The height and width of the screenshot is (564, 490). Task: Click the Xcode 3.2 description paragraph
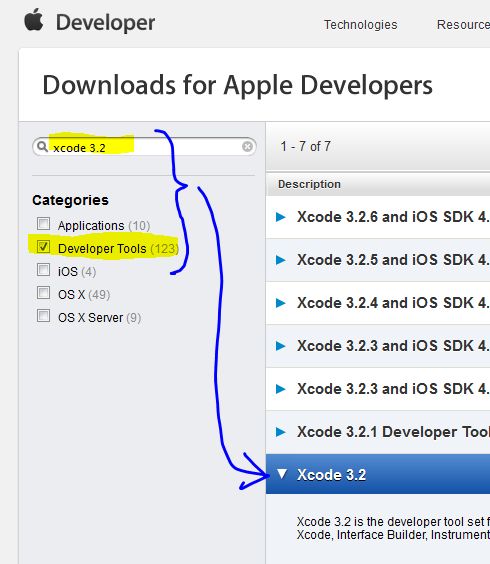click(393, 528)
